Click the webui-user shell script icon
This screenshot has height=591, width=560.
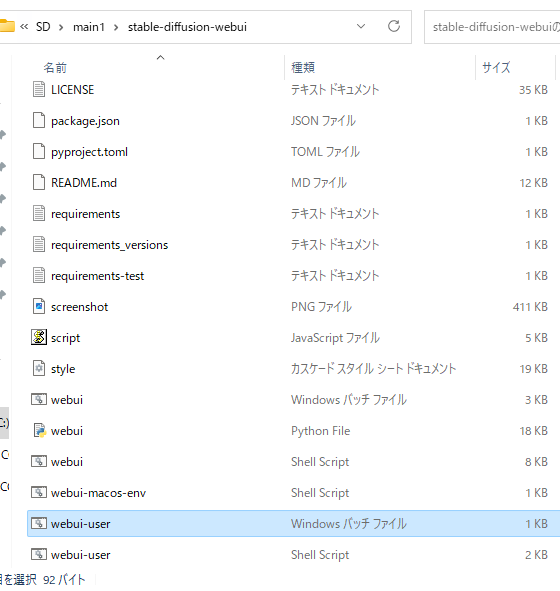pyautogui.click(x=39, y=554)
